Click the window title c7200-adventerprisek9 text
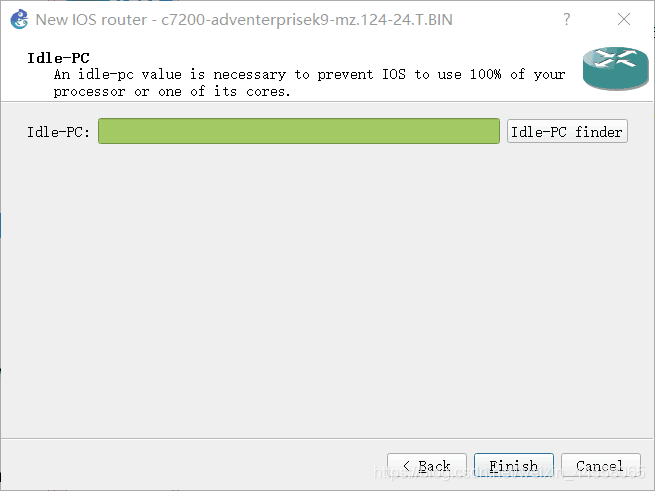Screen dimensions: 655x491 [307, 20]
